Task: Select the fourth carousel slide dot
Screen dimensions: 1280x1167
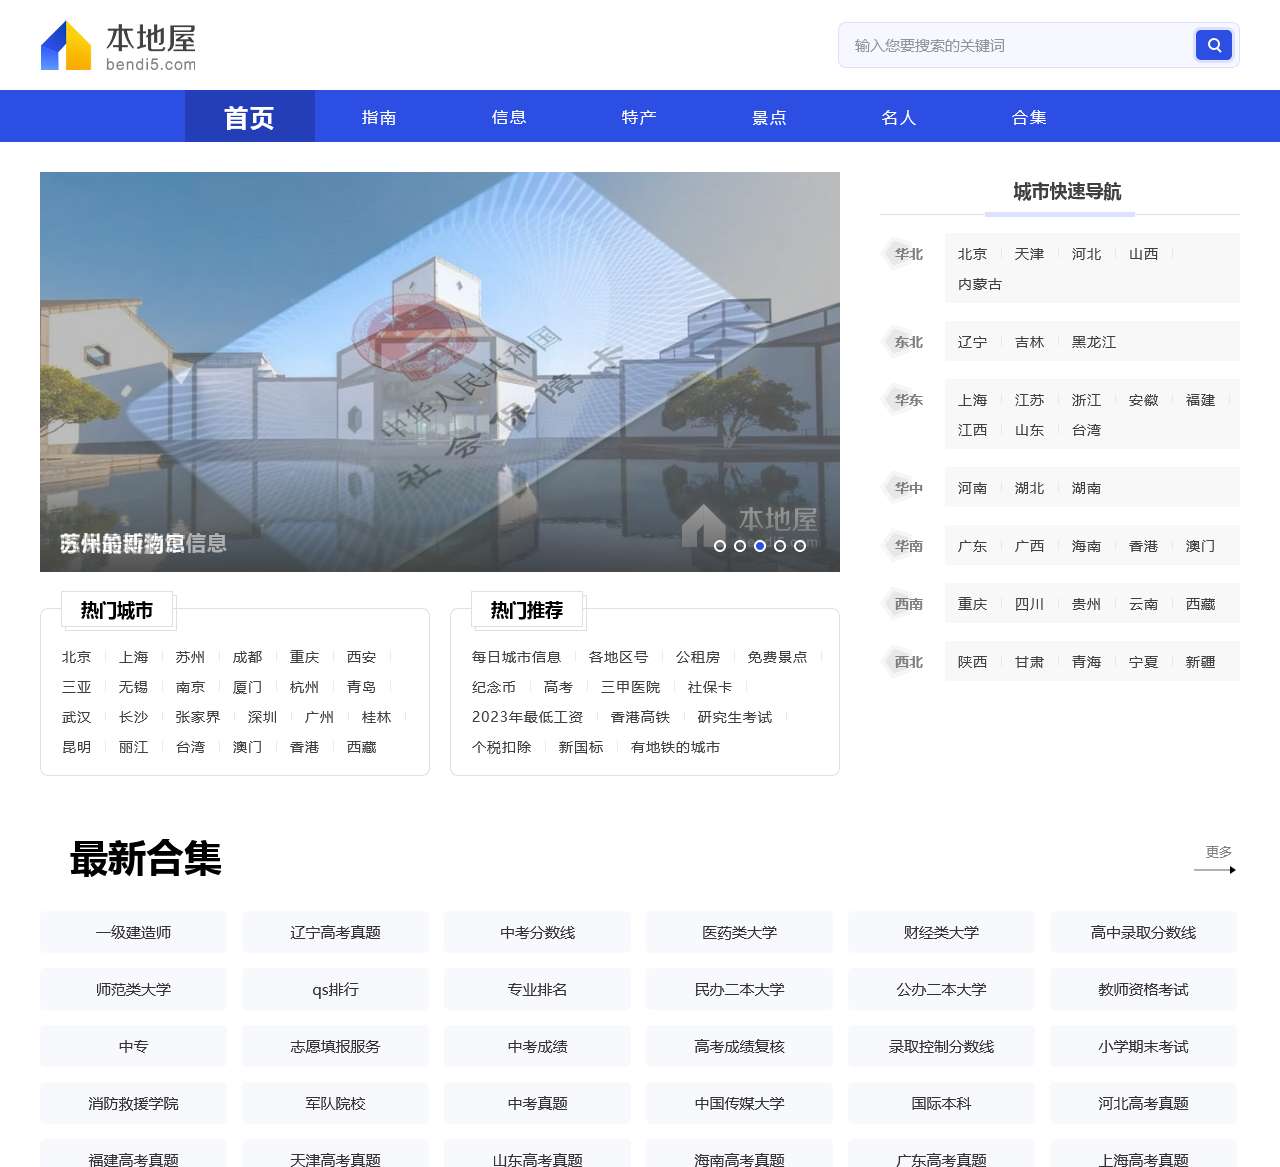Action: tap(780, 546)
